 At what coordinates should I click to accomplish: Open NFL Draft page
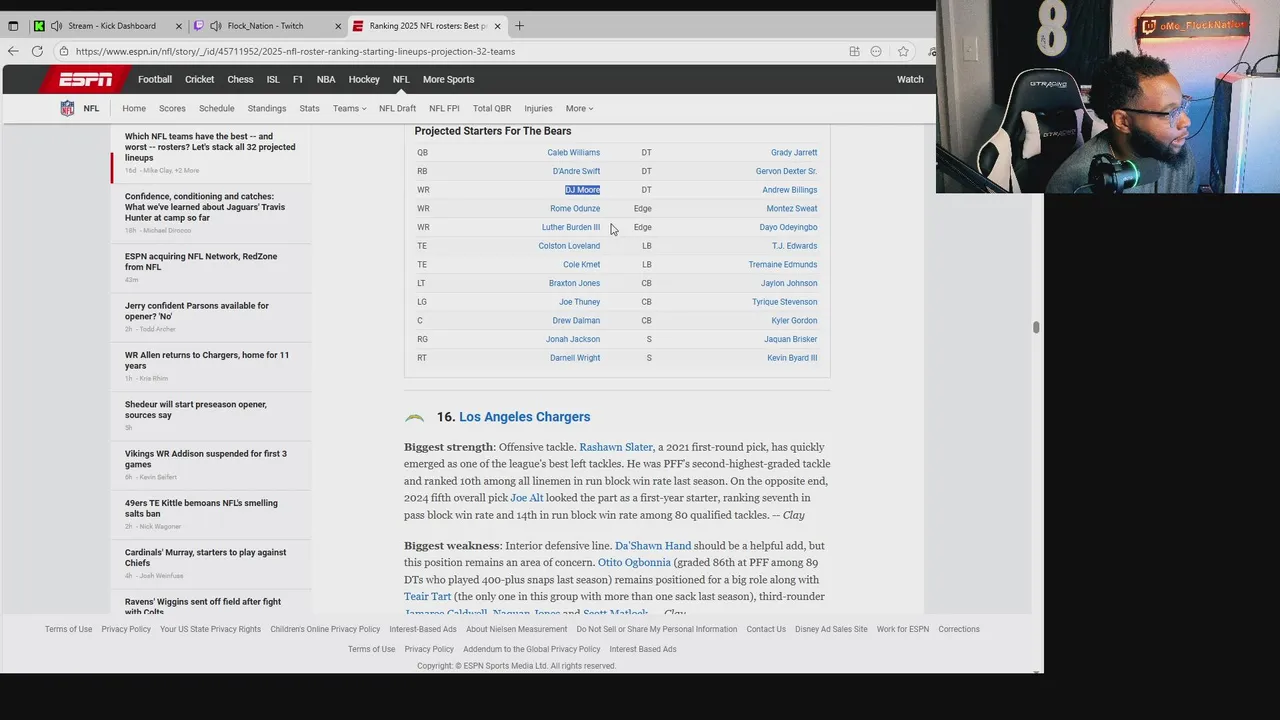(397, 108)
